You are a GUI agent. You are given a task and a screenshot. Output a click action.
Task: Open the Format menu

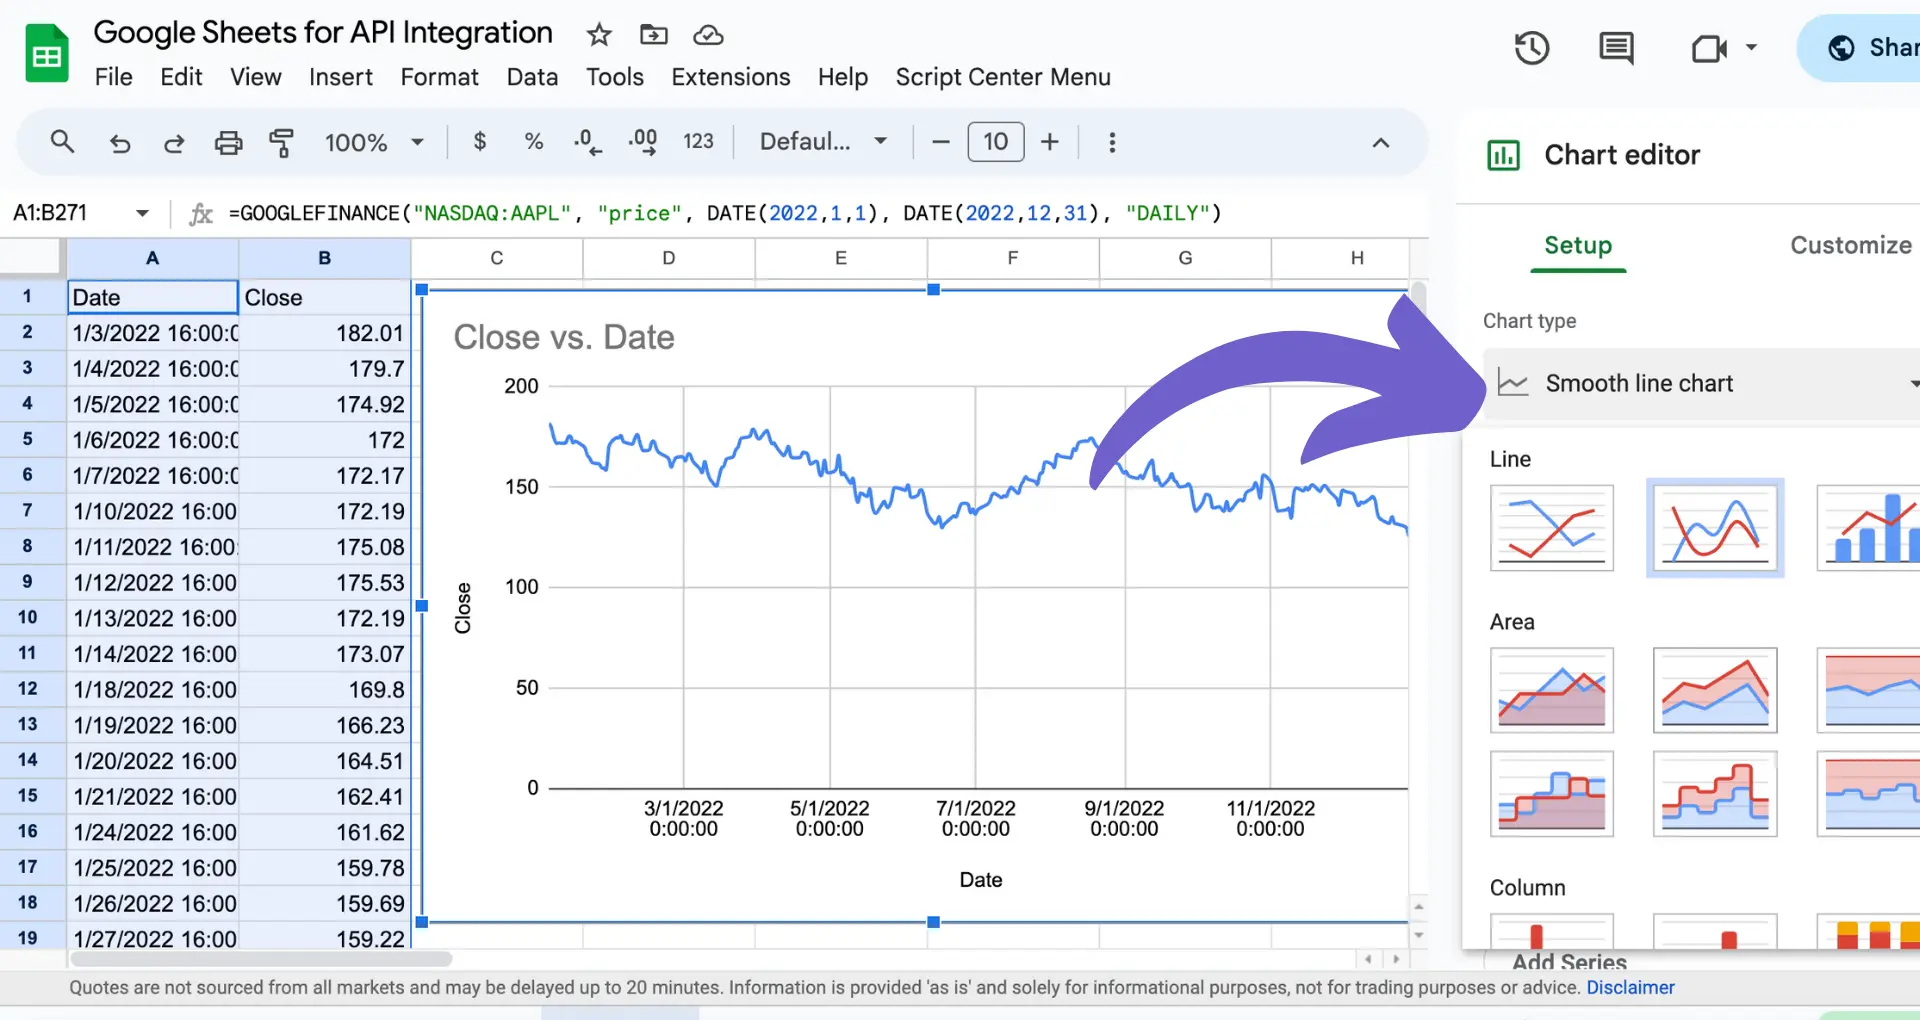pyautogui.click(x=439, y=77)
